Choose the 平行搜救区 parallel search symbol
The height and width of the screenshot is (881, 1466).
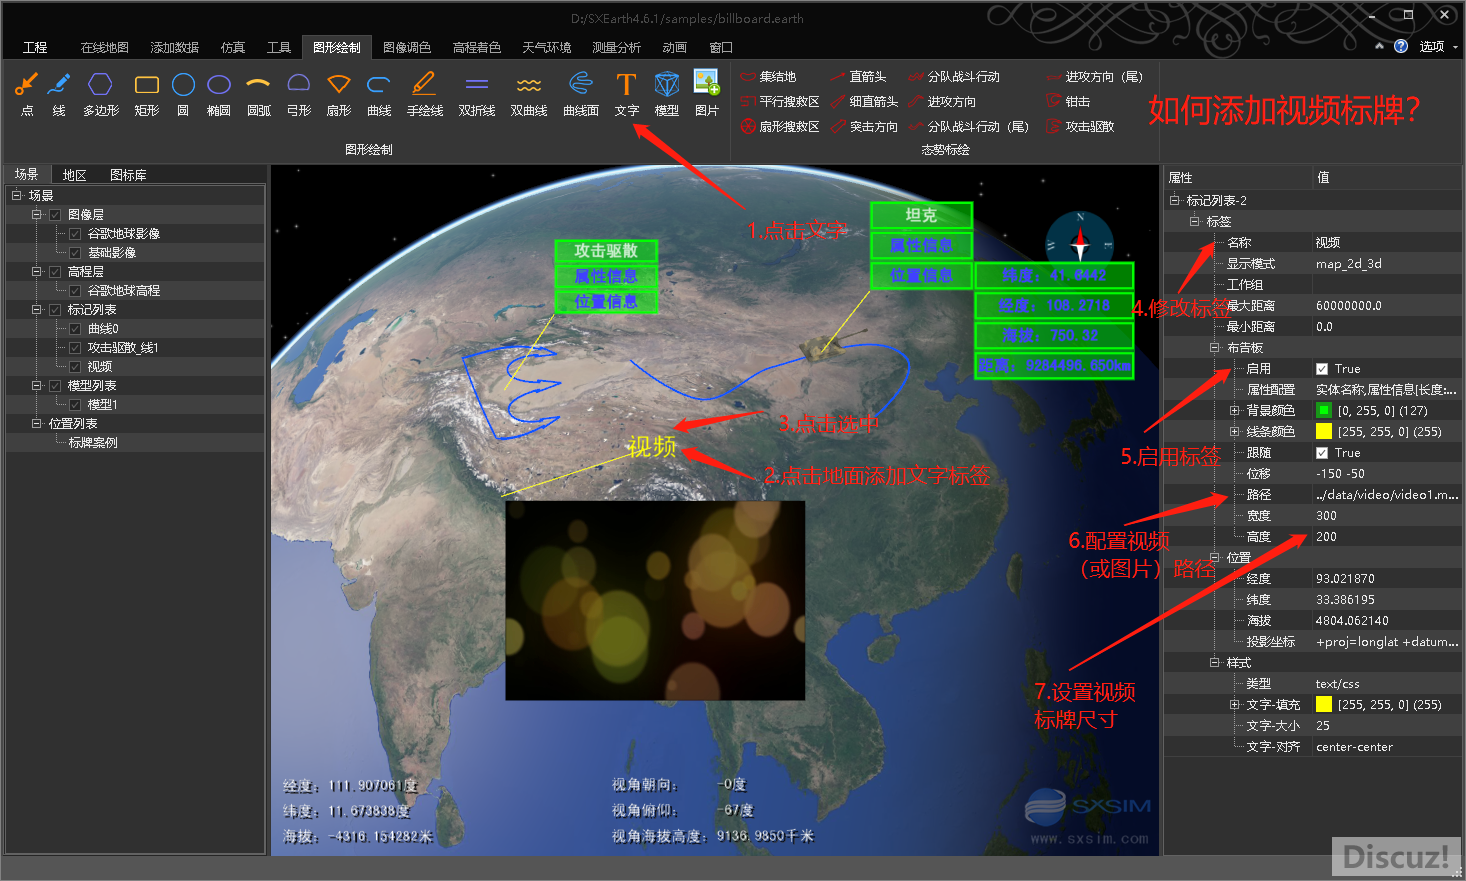coord(780,102)
